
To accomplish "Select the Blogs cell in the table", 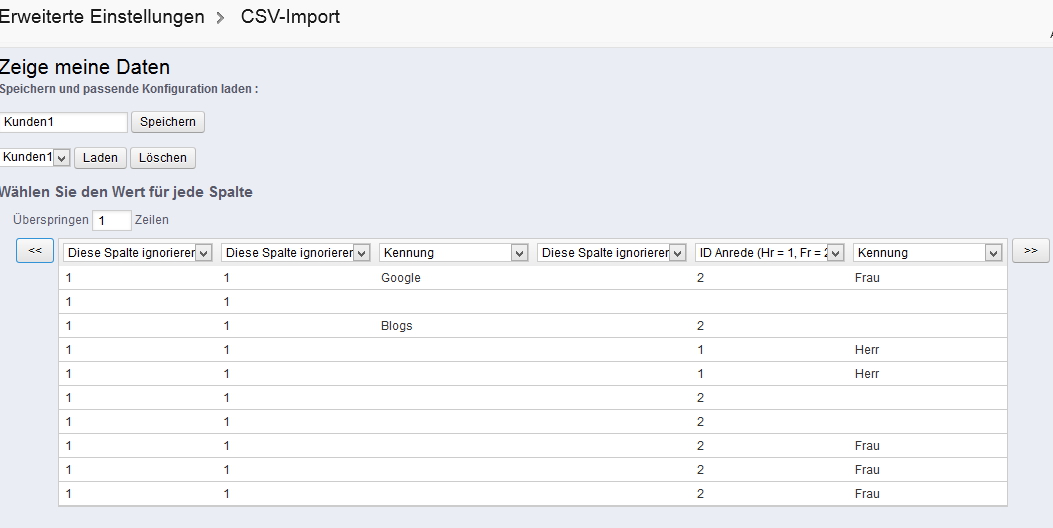I will (x=397, y=326).
